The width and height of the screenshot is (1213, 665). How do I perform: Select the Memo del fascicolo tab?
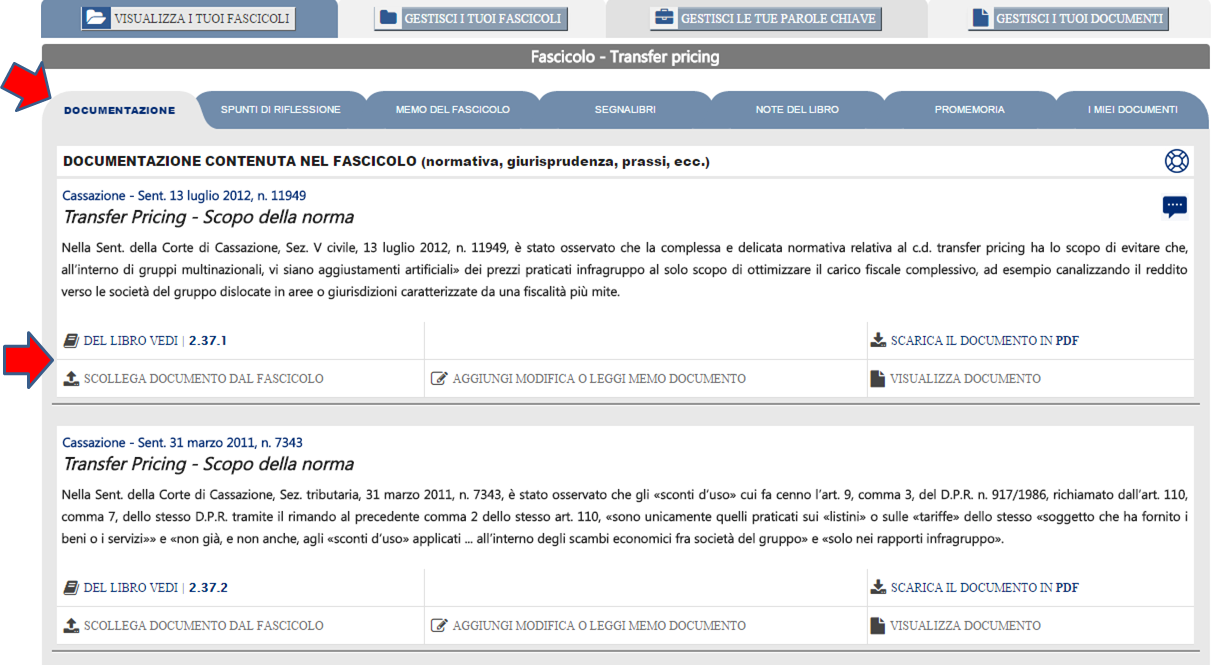point(452,110)
